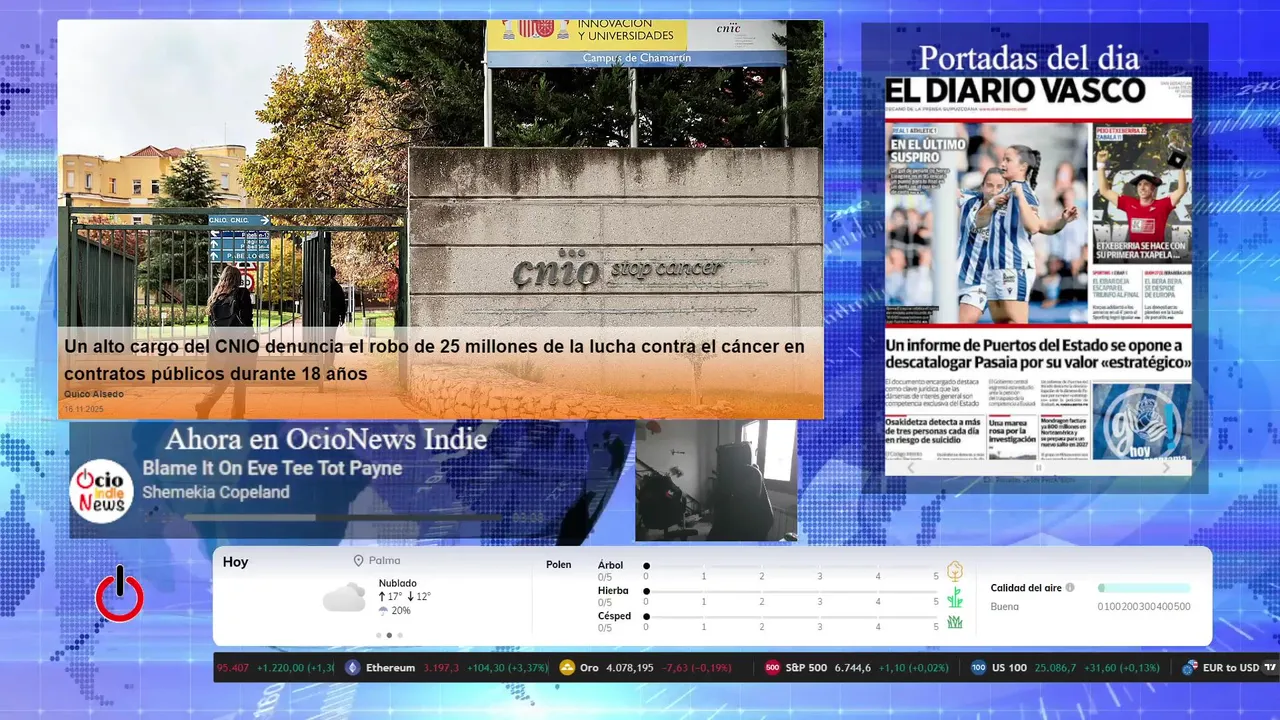Screen dimensions: 1280x720
Task: Click the Ethereum price 3.197,3
Action: click(441, 668)
